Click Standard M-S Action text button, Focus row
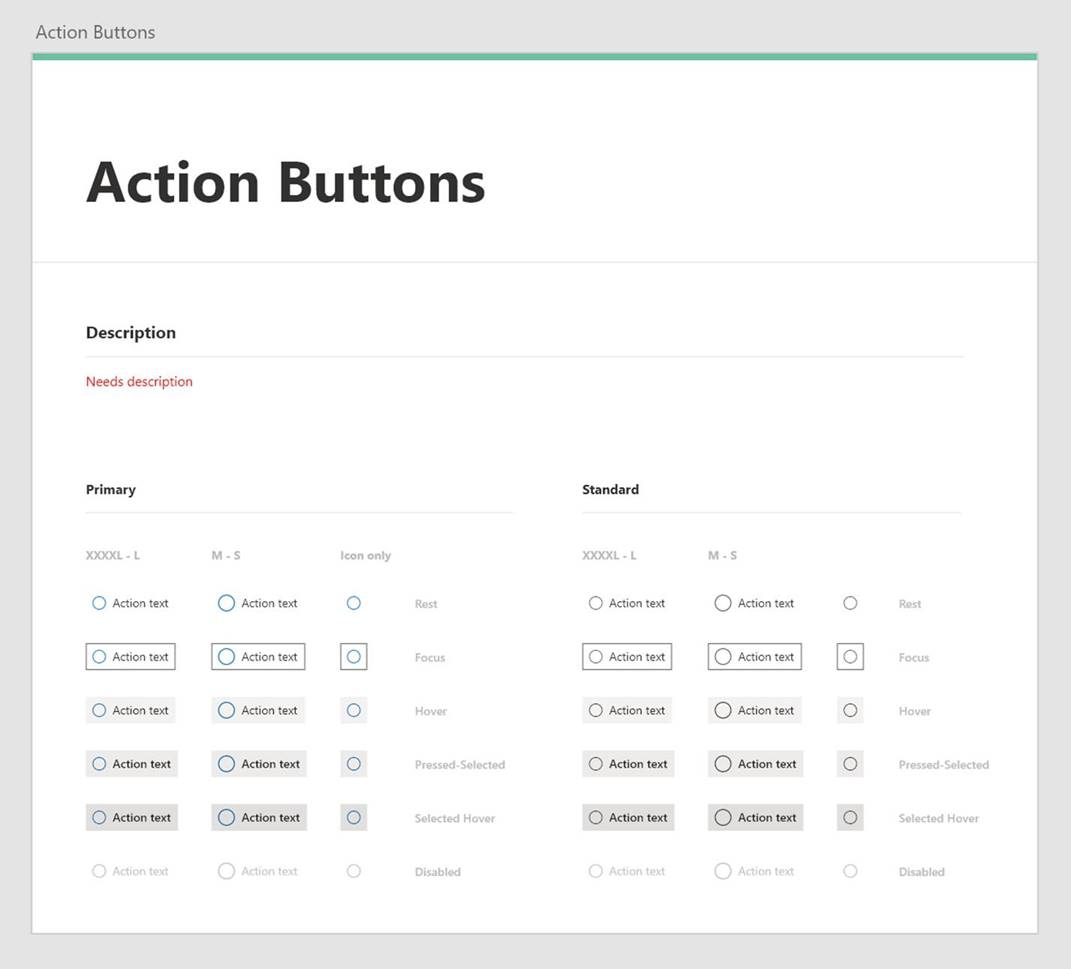Viewport: 1071px width, 969px height. click(755, 656)
